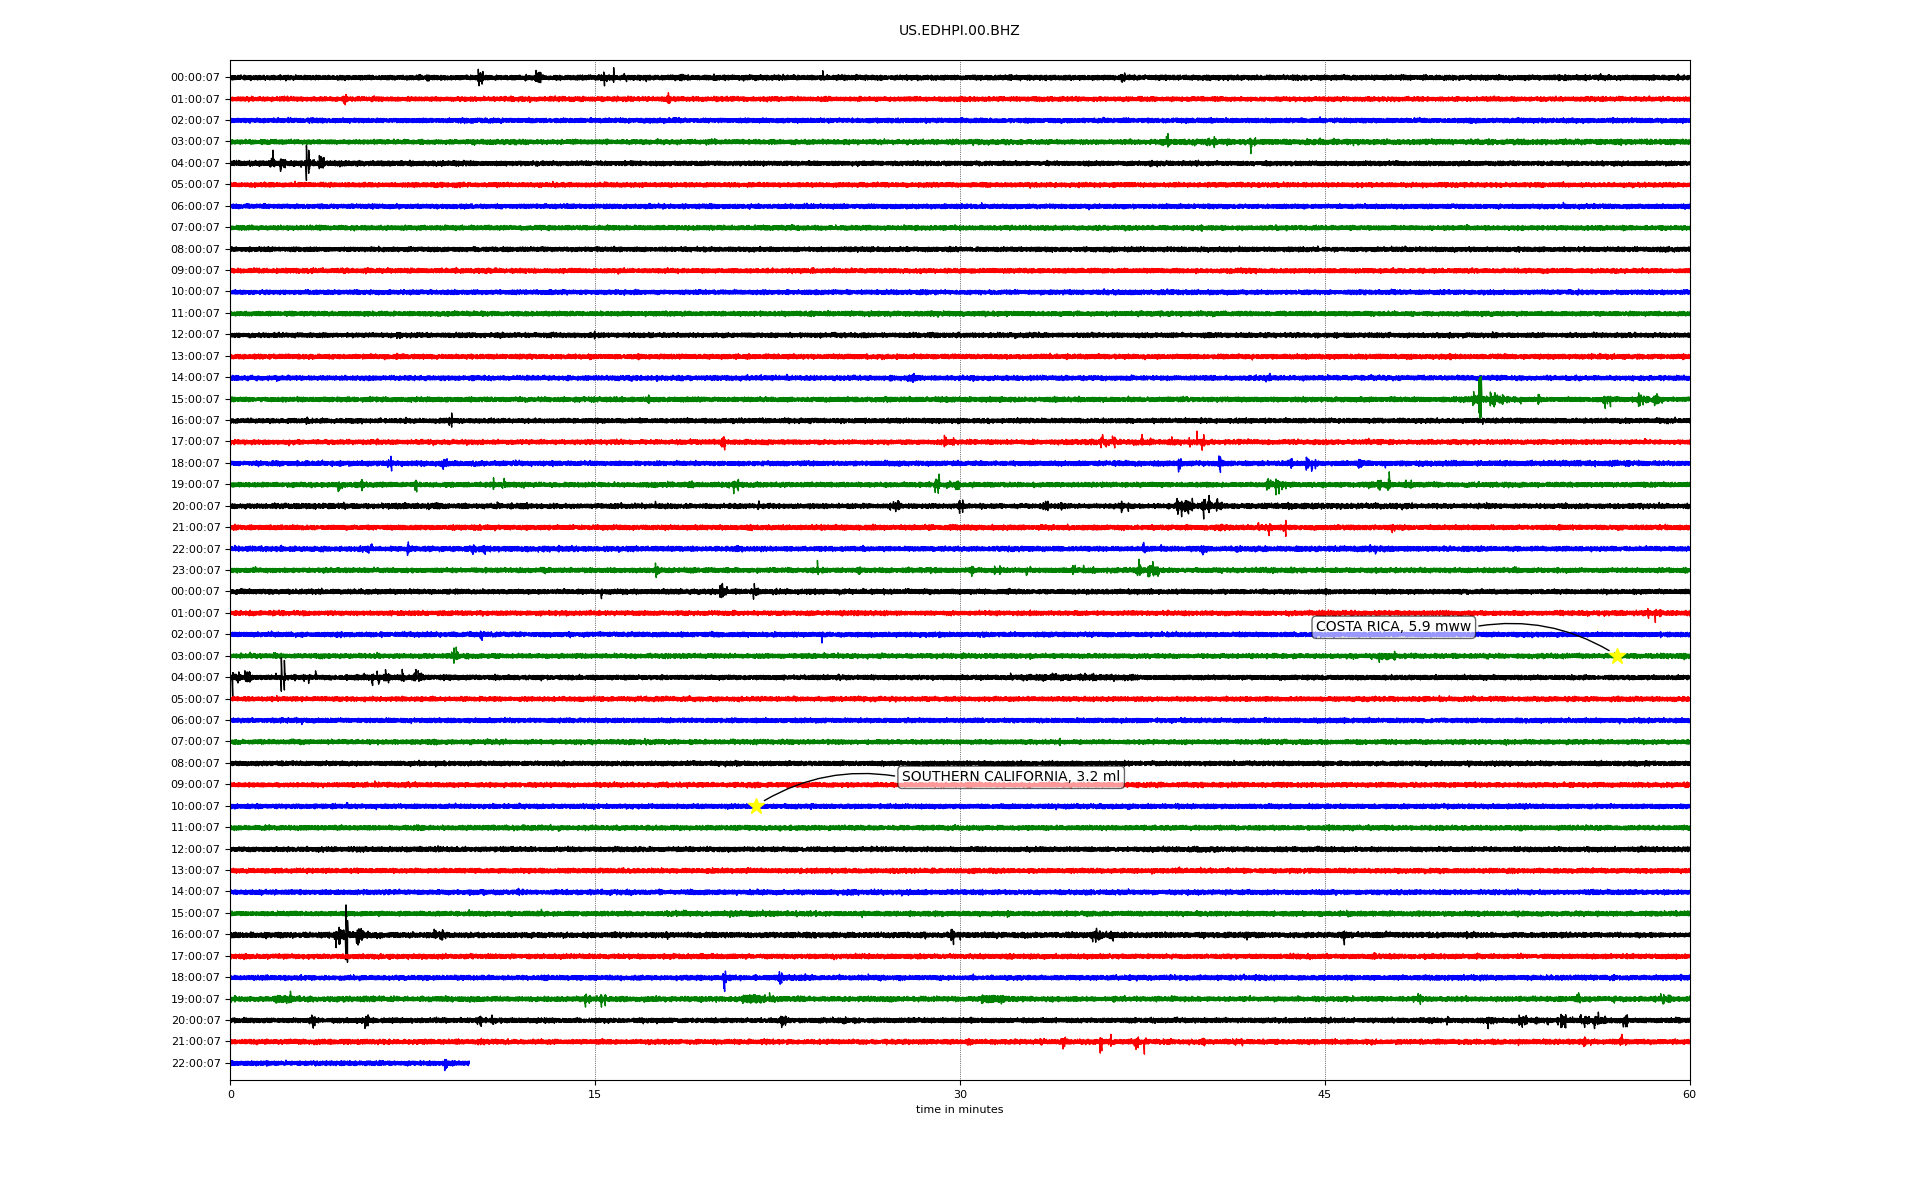Click the 30 tick on the x-axis

coord(960,1094)
